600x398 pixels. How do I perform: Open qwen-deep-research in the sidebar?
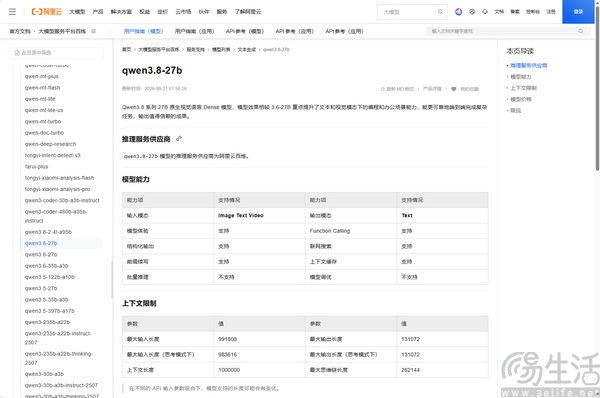[x=51, y=144]
